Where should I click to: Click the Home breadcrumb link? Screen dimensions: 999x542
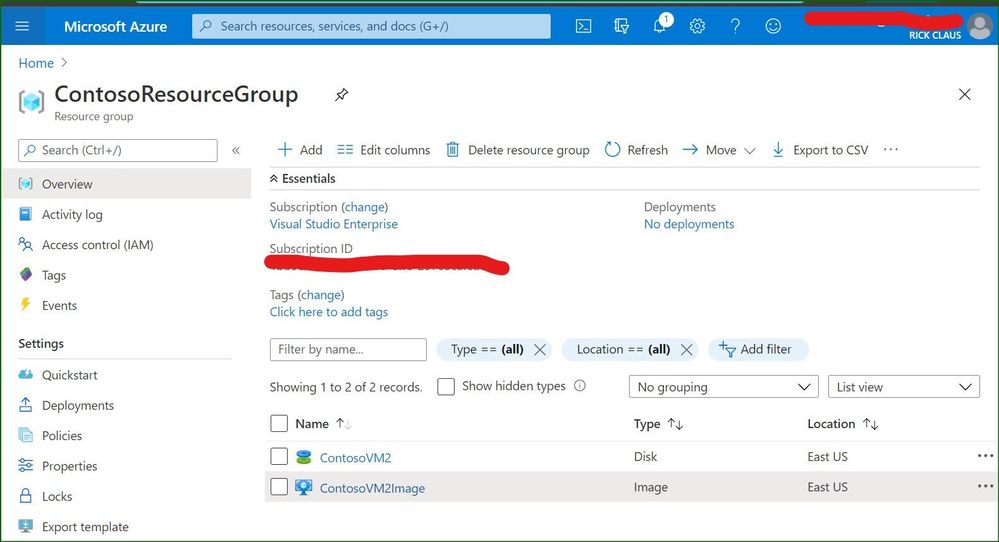click(36, 63)
